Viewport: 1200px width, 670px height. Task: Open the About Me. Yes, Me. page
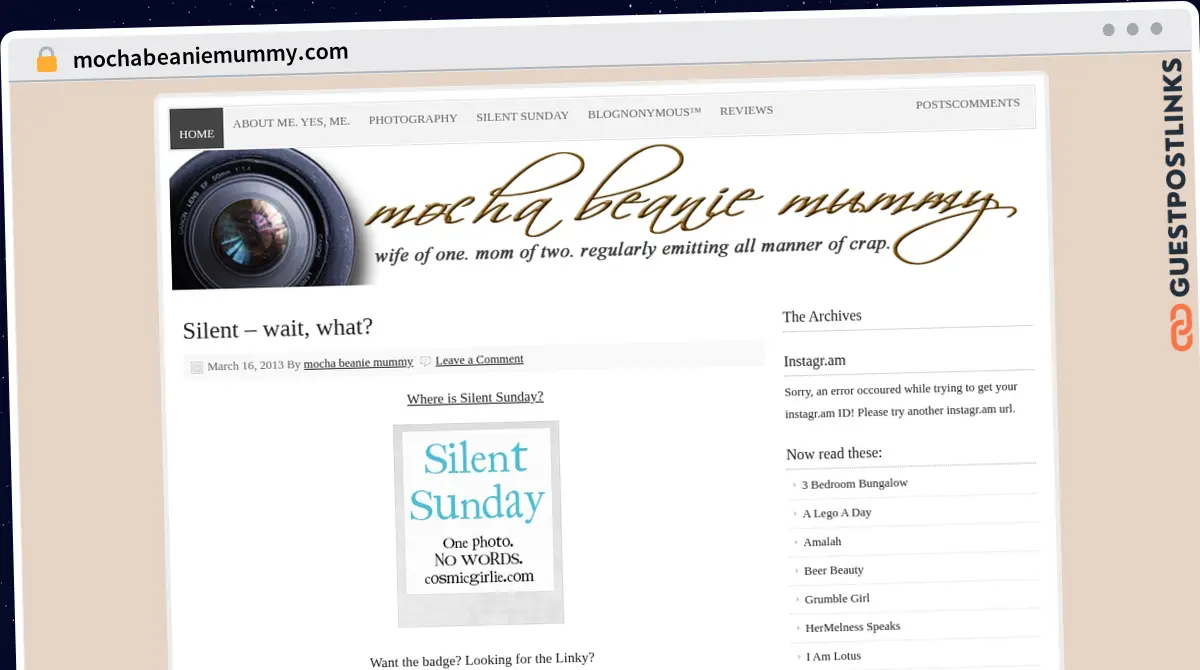pyautogui.click(x=291, y=122)
